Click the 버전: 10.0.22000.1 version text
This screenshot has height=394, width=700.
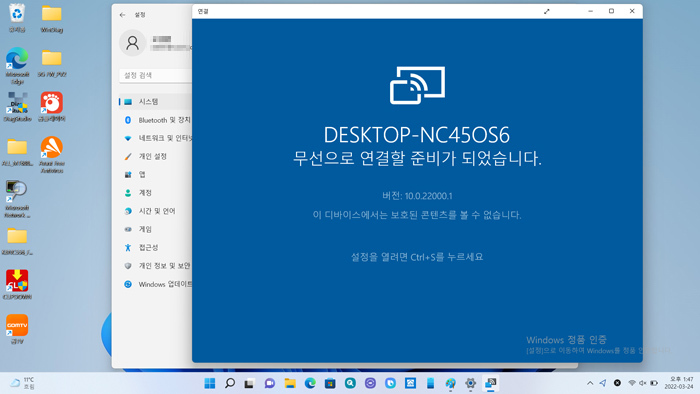(417, 196)
